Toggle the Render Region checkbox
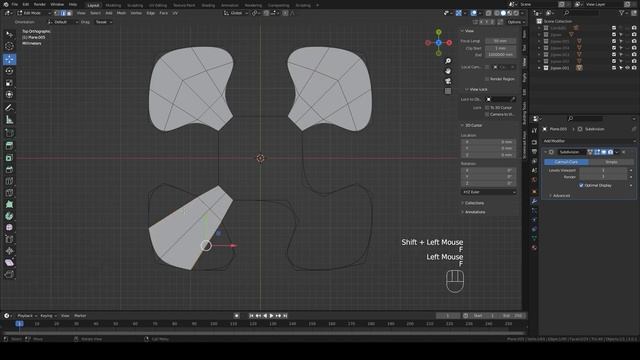This screenshot has width=640, height=360. click(x=487, y=79)
